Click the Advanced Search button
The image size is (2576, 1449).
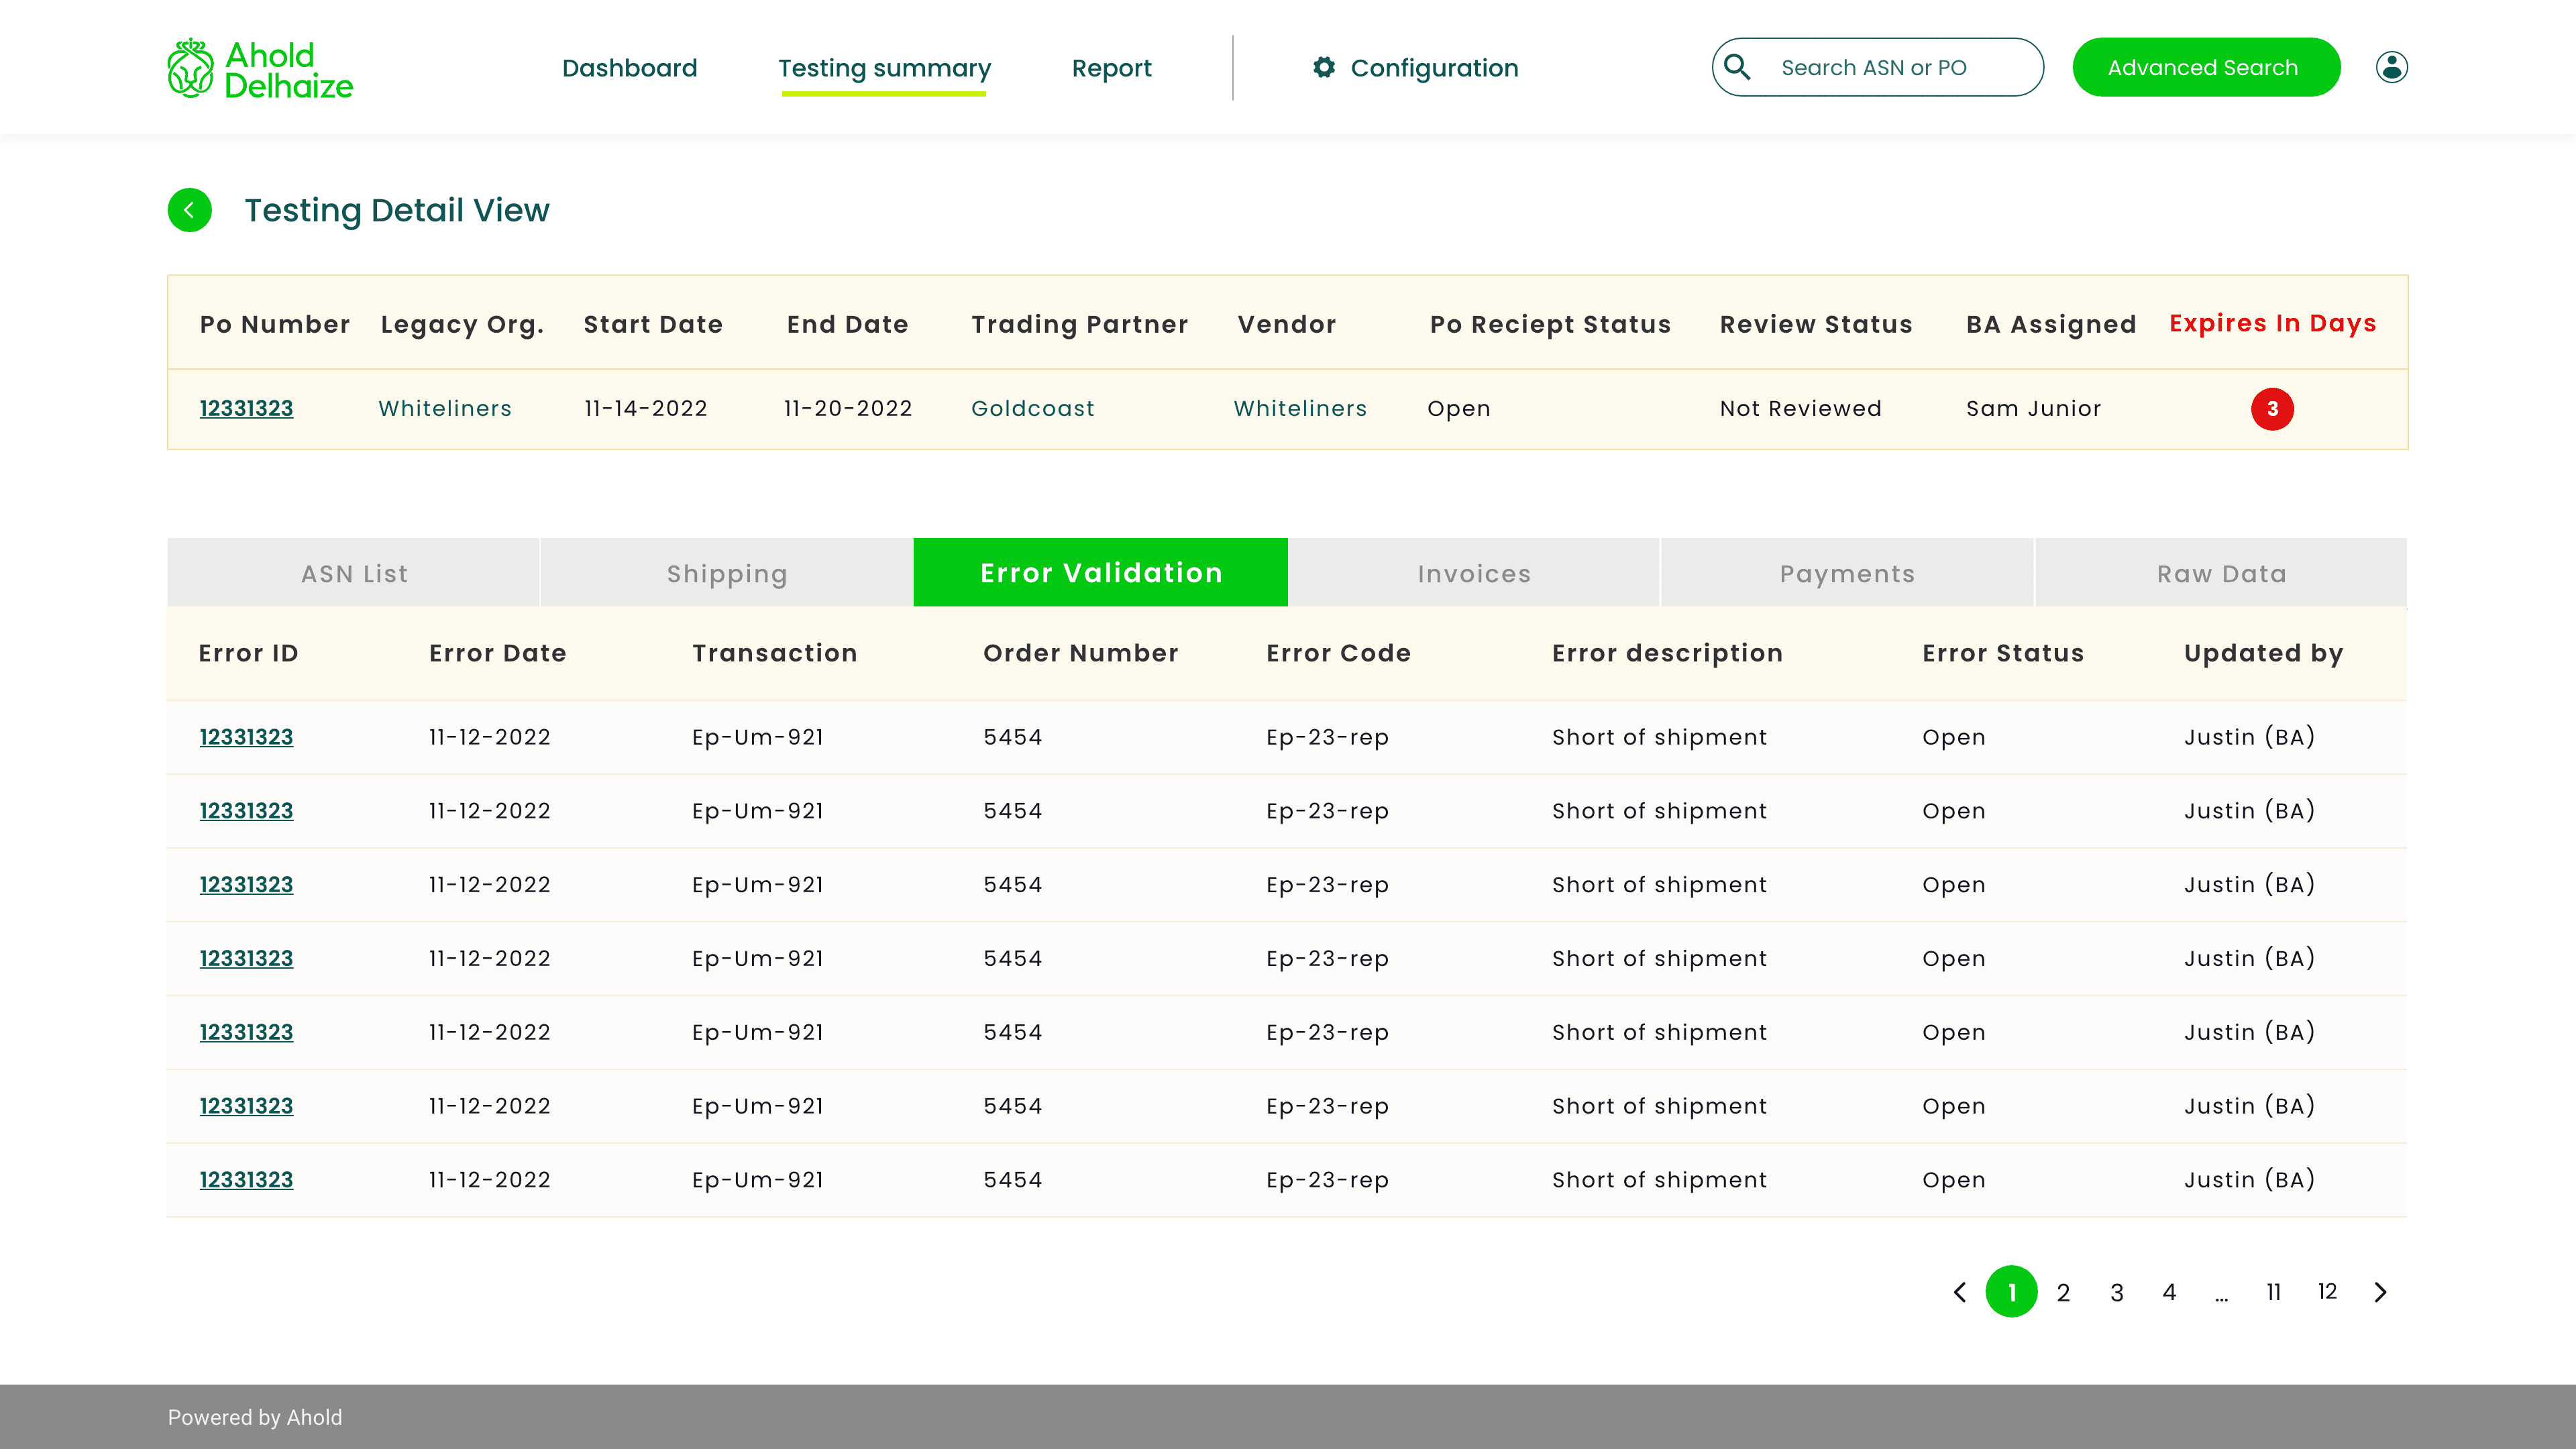coord(2205,67)
